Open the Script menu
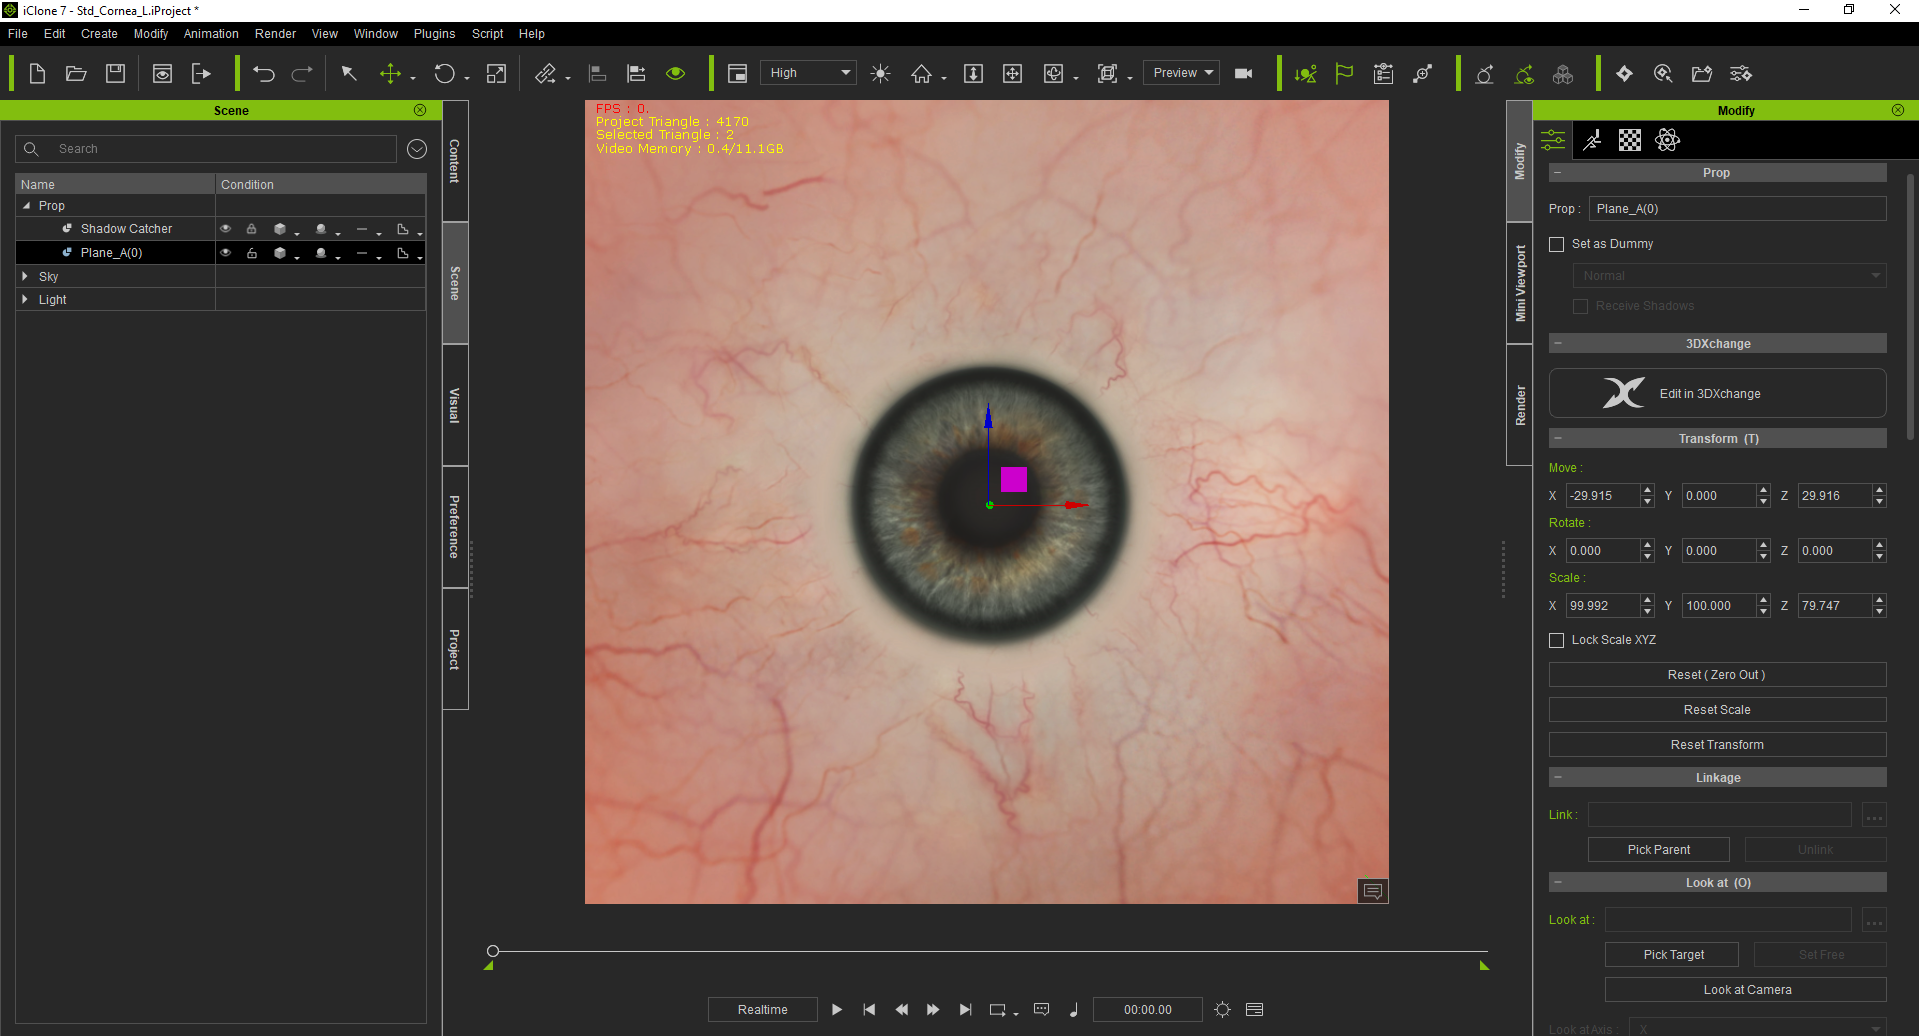Image resolution: width=1919 pixels, height=1036 pixels. (x=488, y=34)
